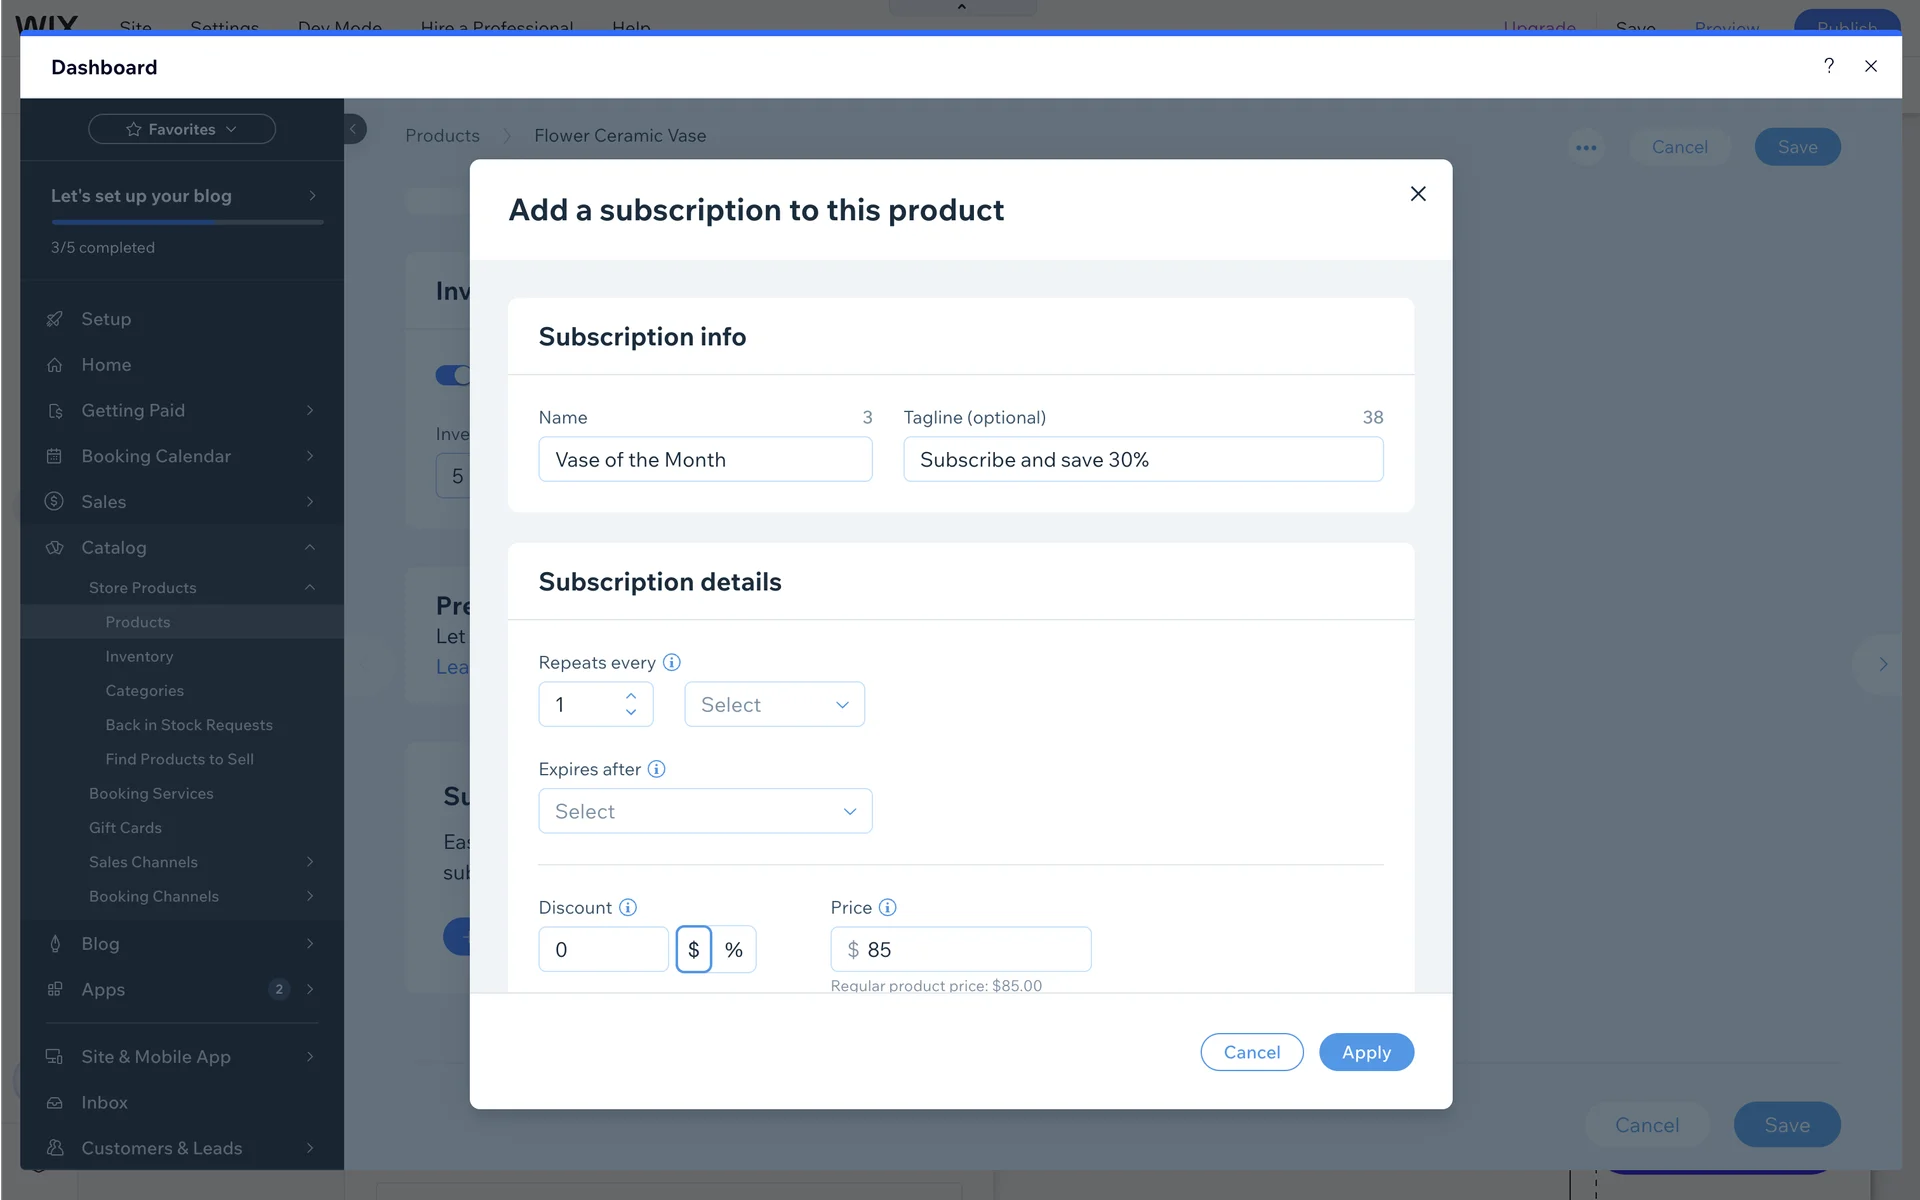Click the Repeats every info icon
This screenshot has height=1200, width=1920.
[672, 662]
